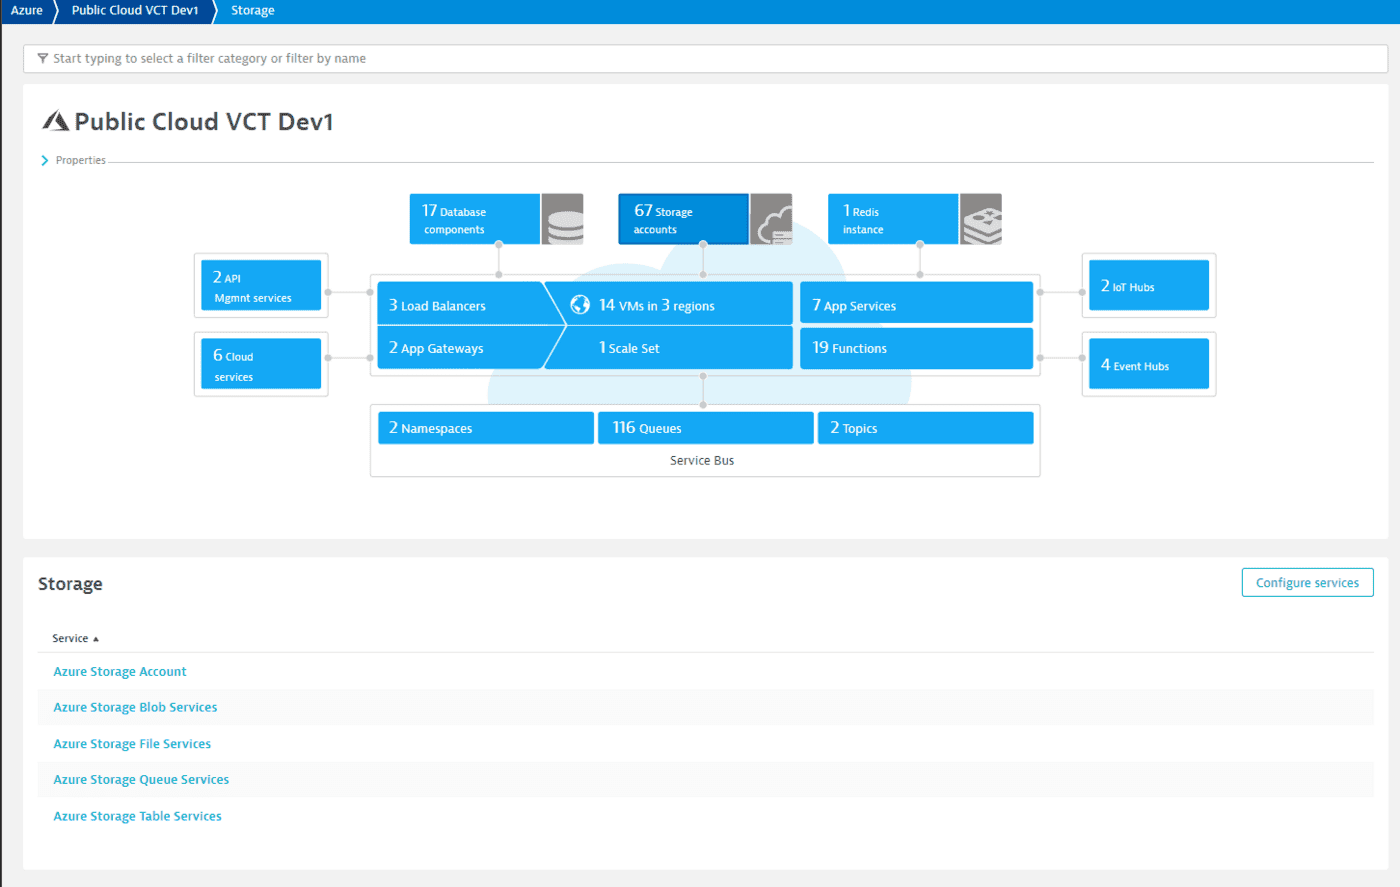Open Azure Storage Table Services link

137,816
